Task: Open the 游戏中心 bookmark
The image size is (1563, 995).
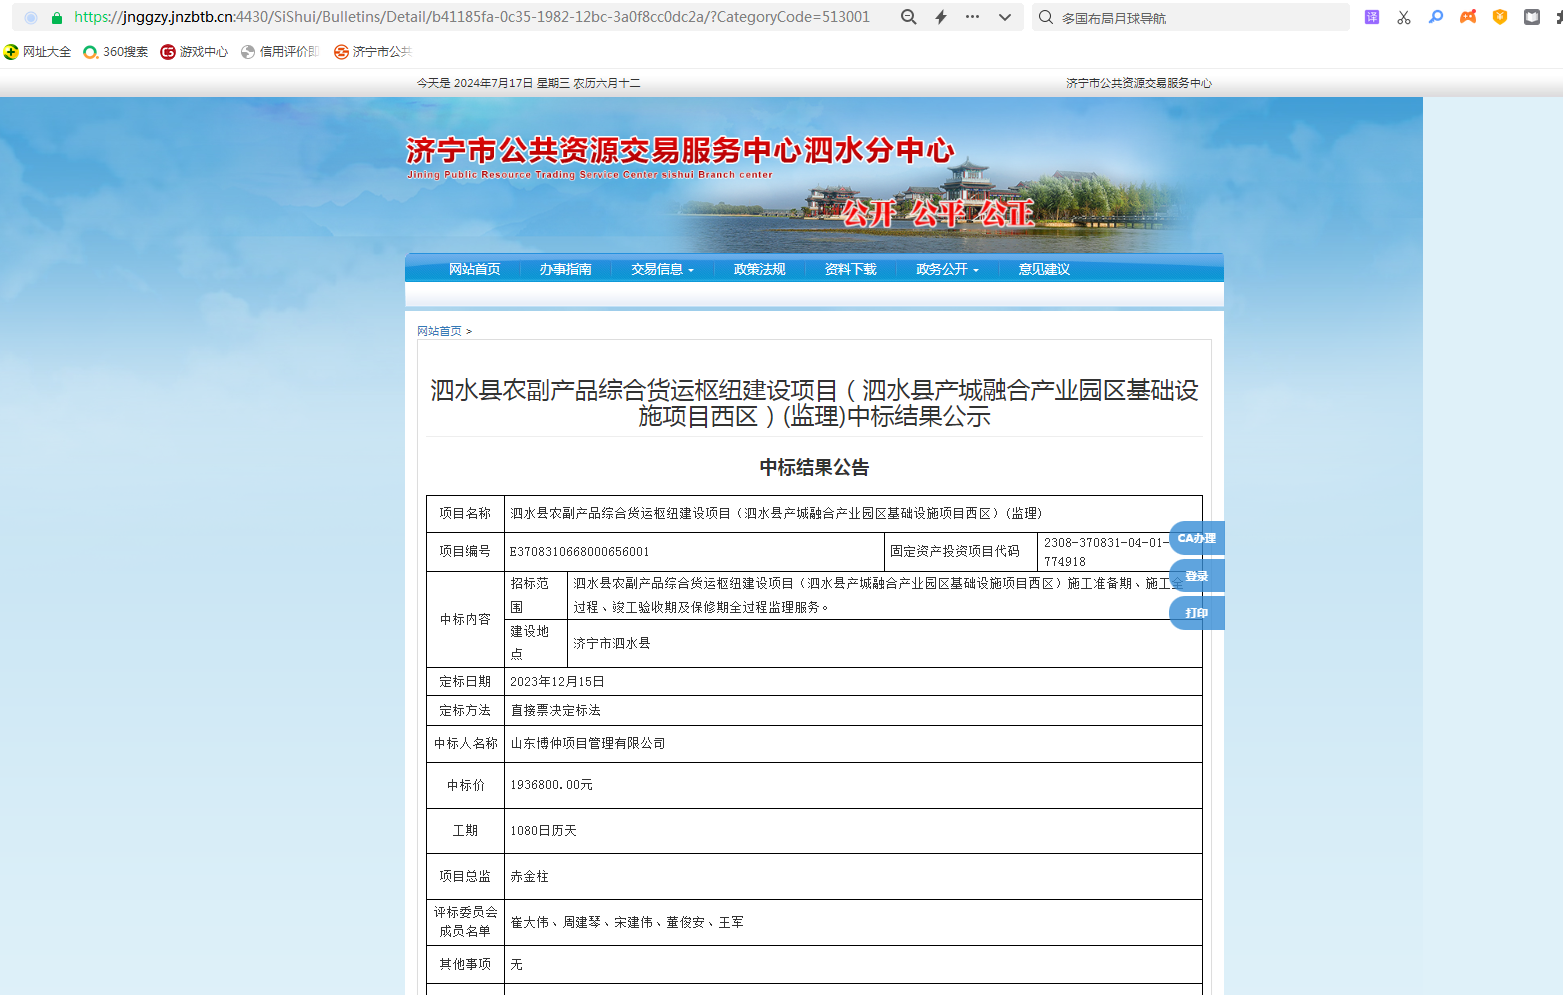Action: tap(195, 52)
